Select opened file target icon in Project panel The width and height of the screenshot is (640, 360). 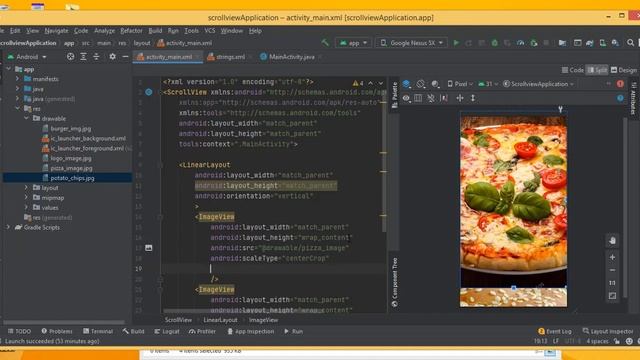[x=71, y=57]
